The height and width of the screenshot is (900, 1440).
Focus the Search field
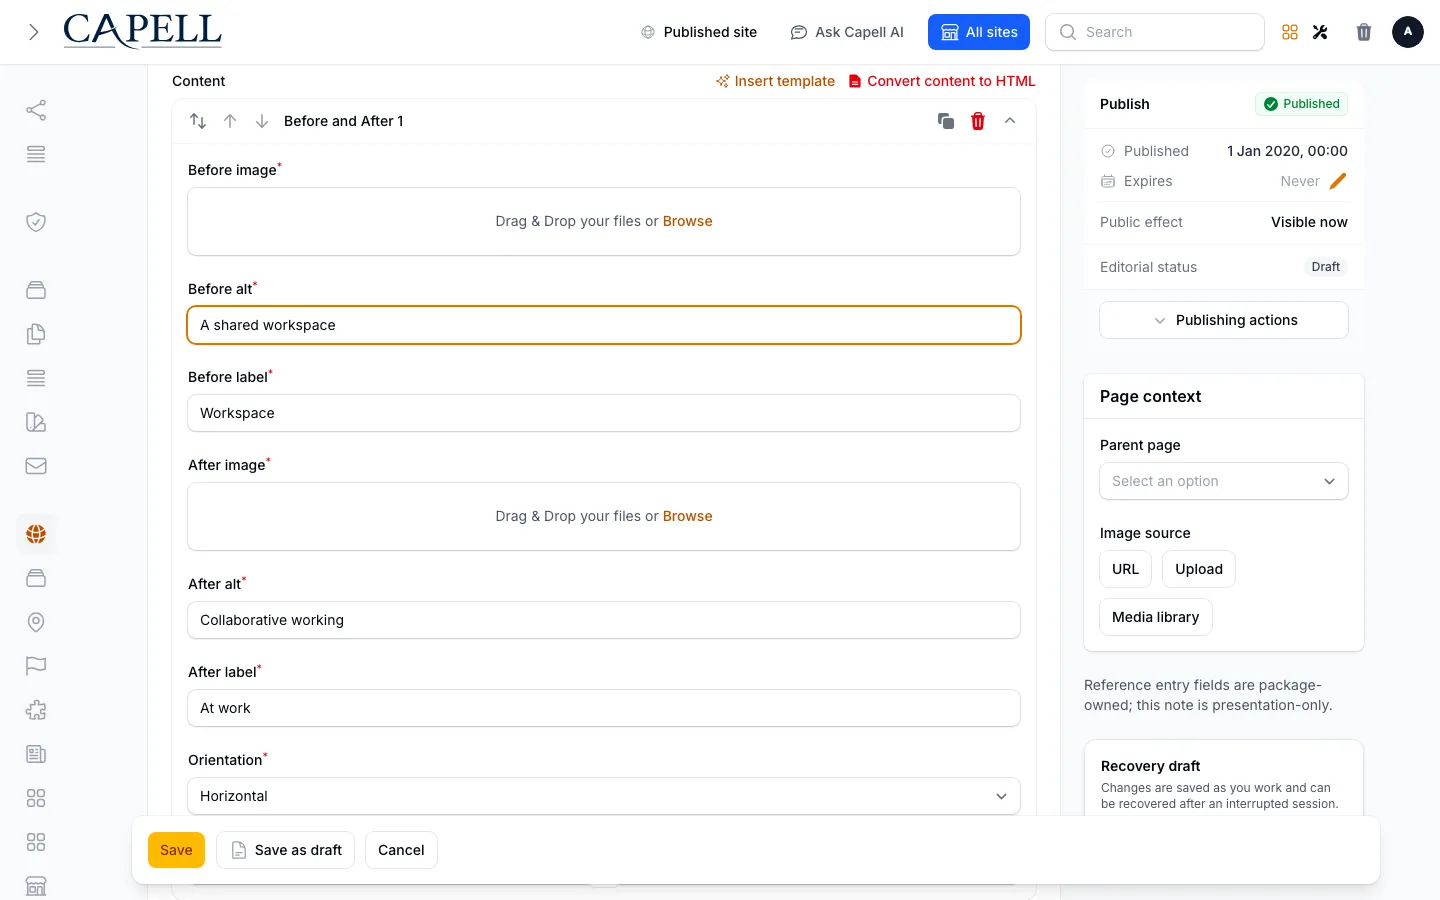coord(1155,32)
